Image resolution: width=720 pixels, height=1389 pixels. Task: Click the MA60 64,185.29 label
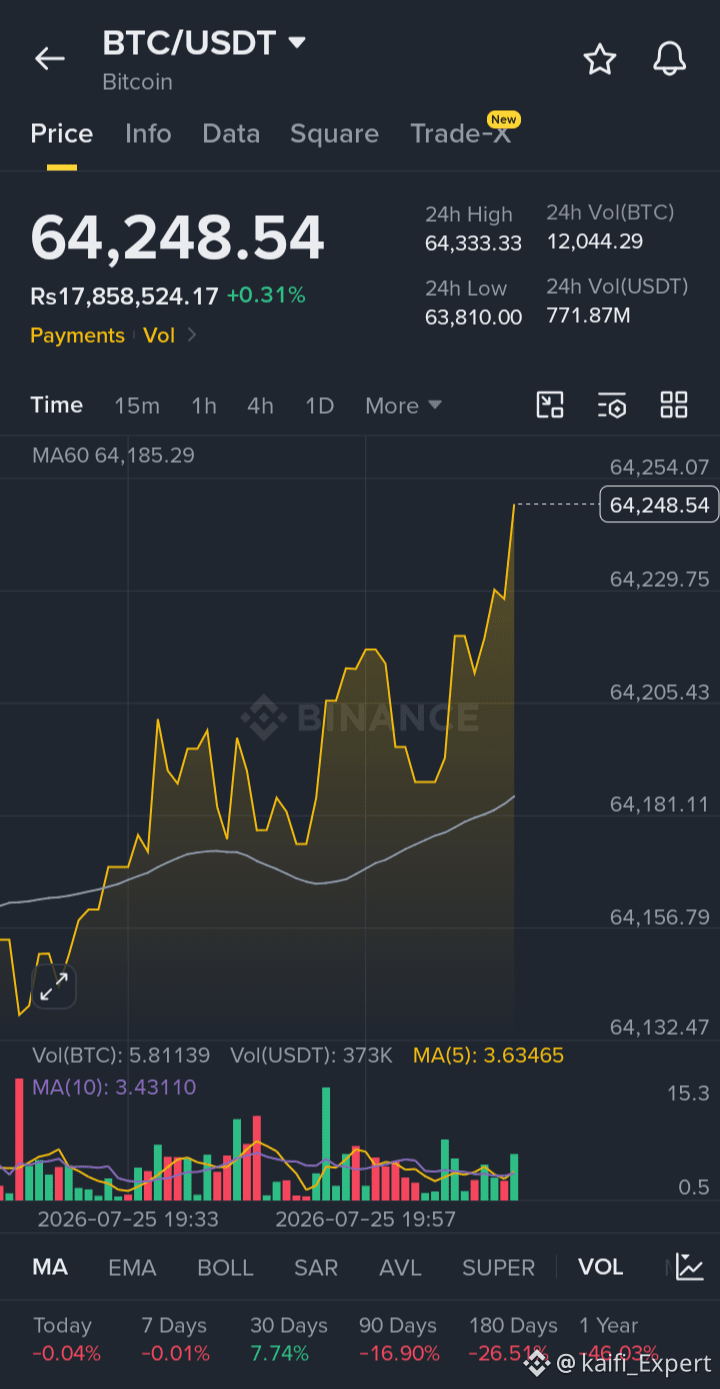[x=113, y=456]
